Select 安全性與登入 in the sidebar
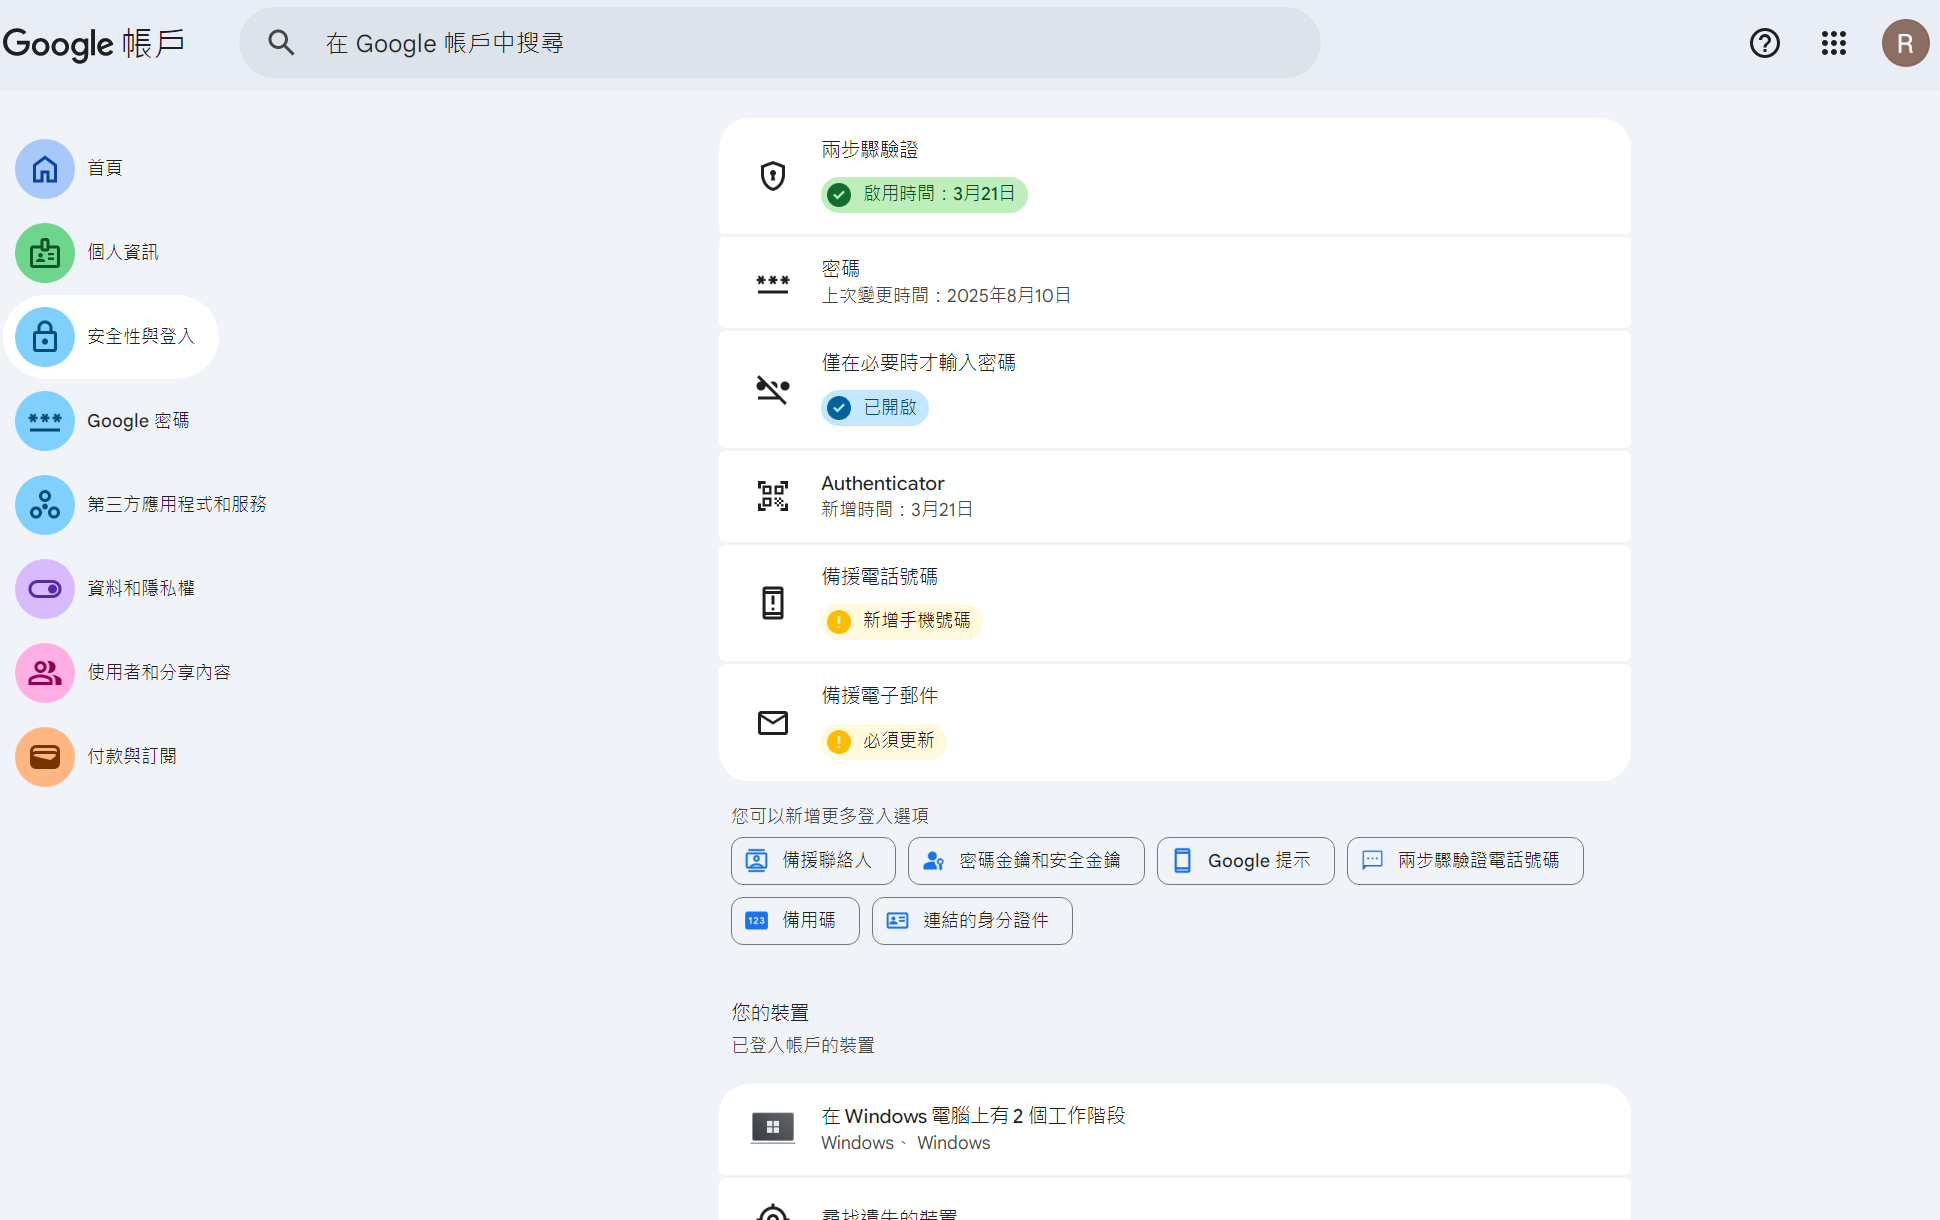The image size is (1940, 1220). [112, 337]
